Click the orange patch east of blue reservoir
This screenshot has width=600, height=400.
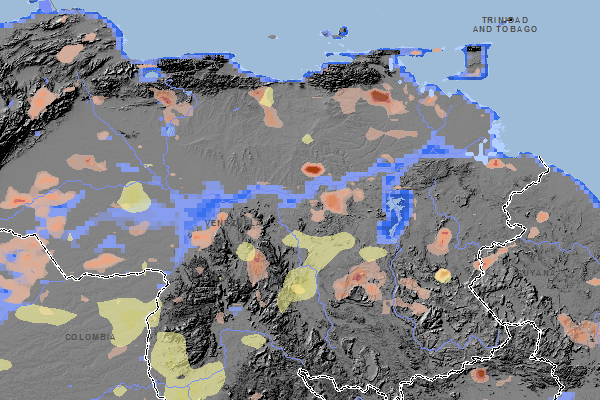click(x=440, y=240)
